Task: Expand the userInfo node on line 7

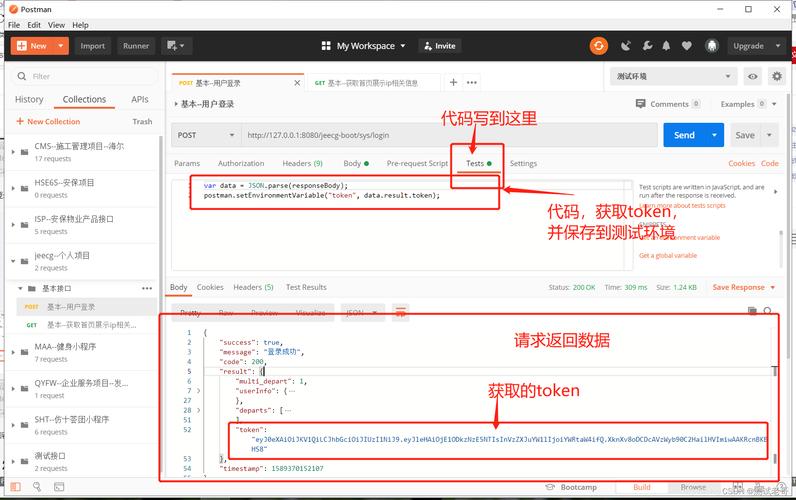Action: point(198,391)
